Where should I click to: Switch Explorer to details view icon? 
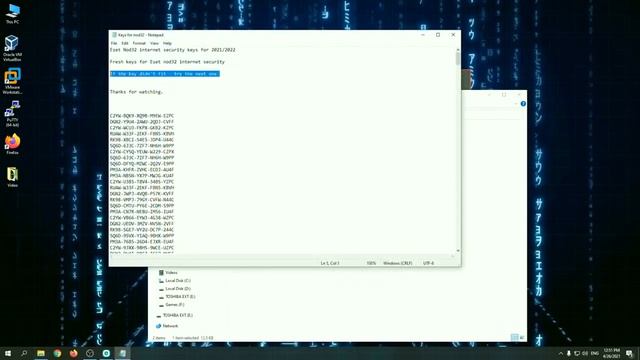515,337
